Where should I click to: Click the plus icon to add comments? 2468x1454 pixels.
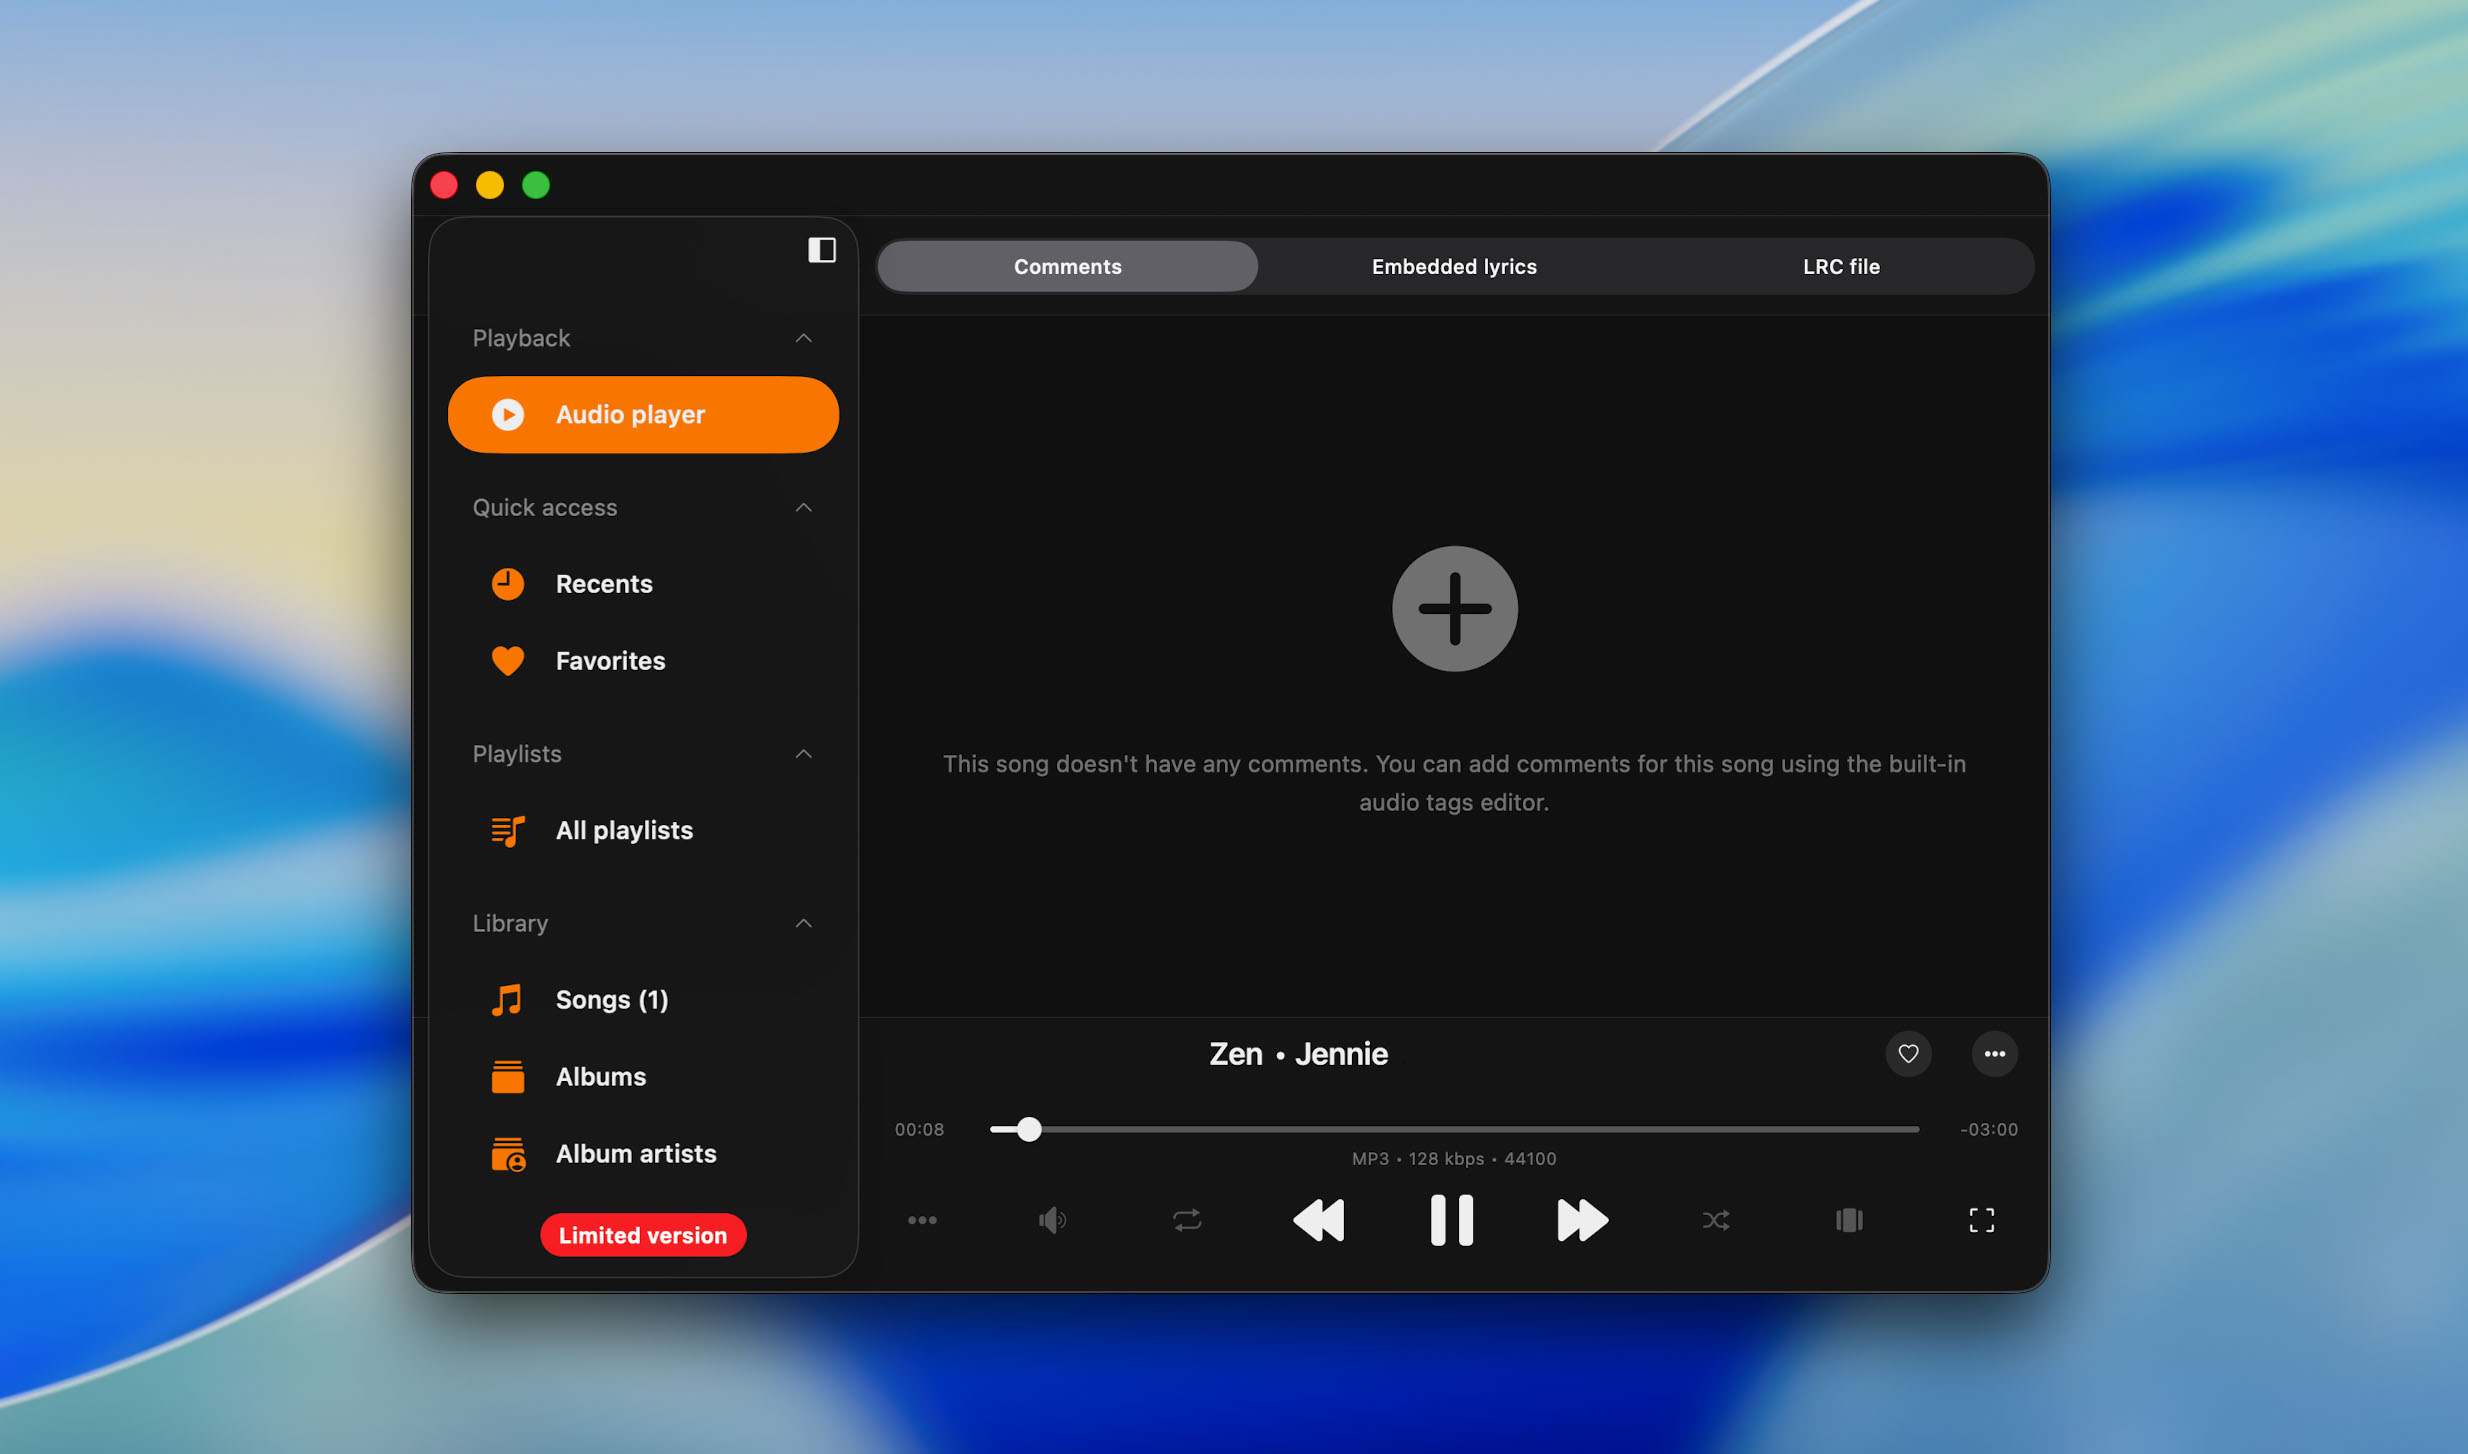1454,608
